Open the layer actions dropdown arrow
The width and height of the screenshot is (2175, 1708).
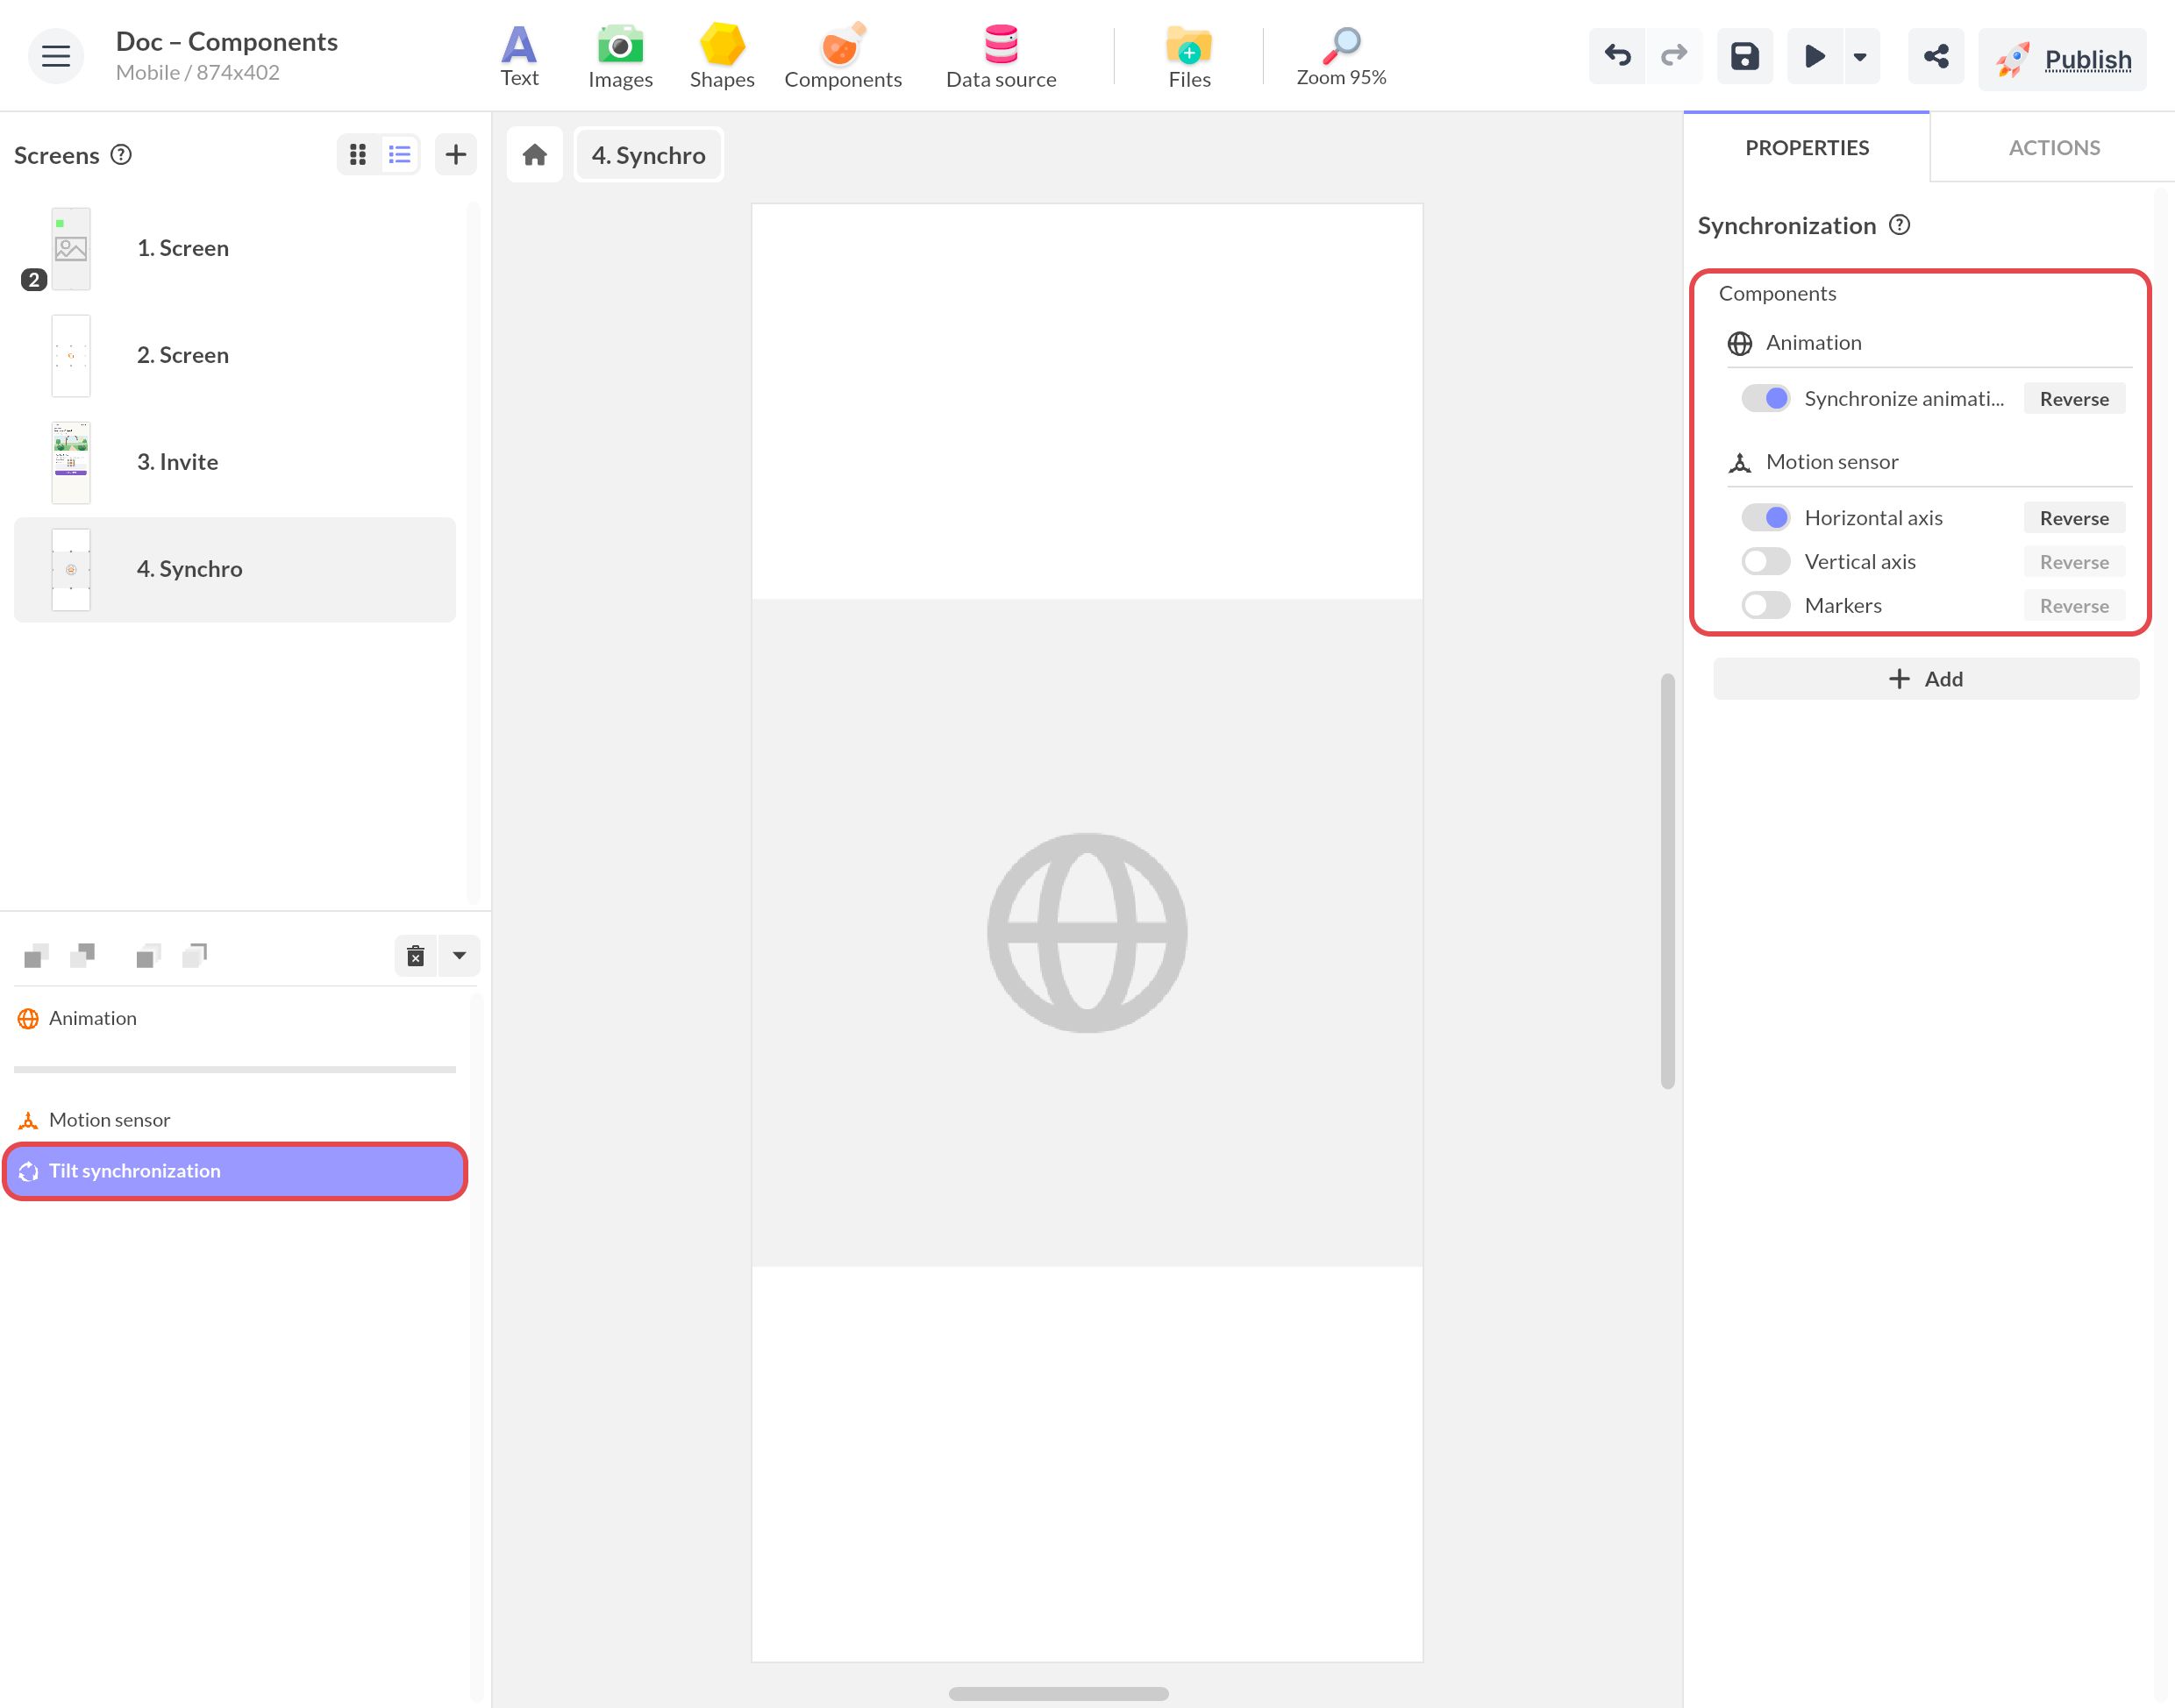point(459,956)
